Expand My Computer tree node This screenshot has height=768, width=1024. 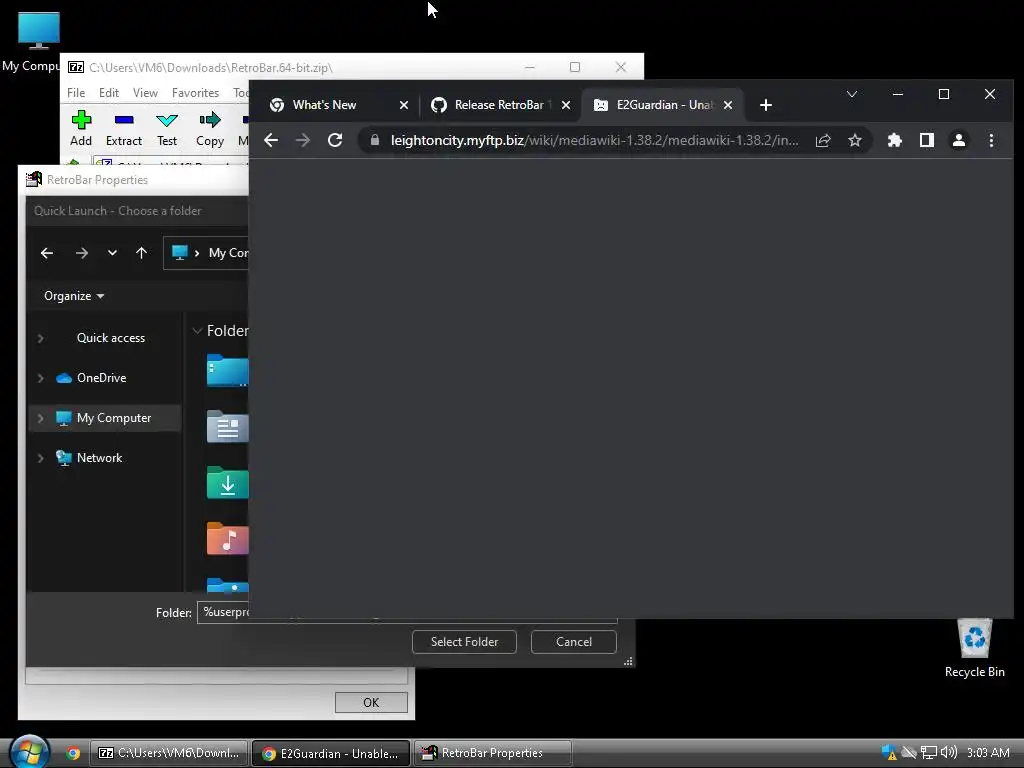[40, 418]
